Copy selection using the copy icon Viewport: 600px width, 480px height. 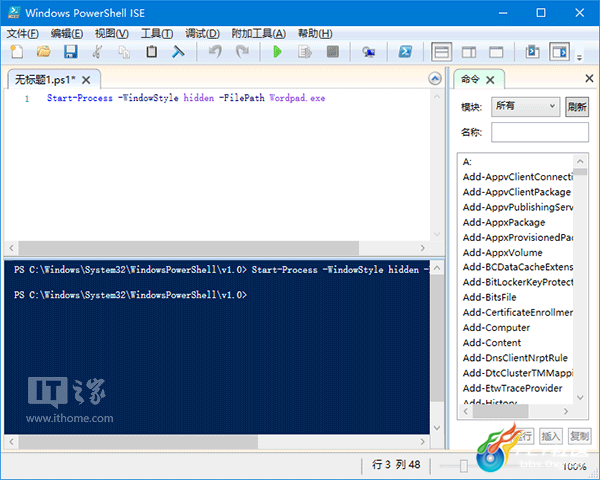[124, 52]
